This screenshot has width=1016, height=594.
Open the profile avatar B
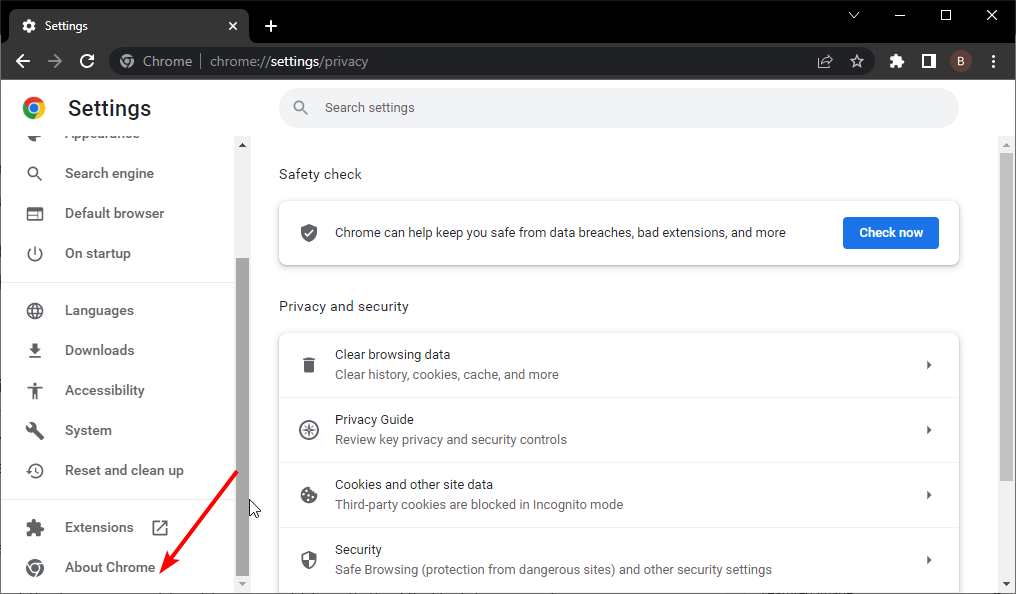(x=960, y=62)
